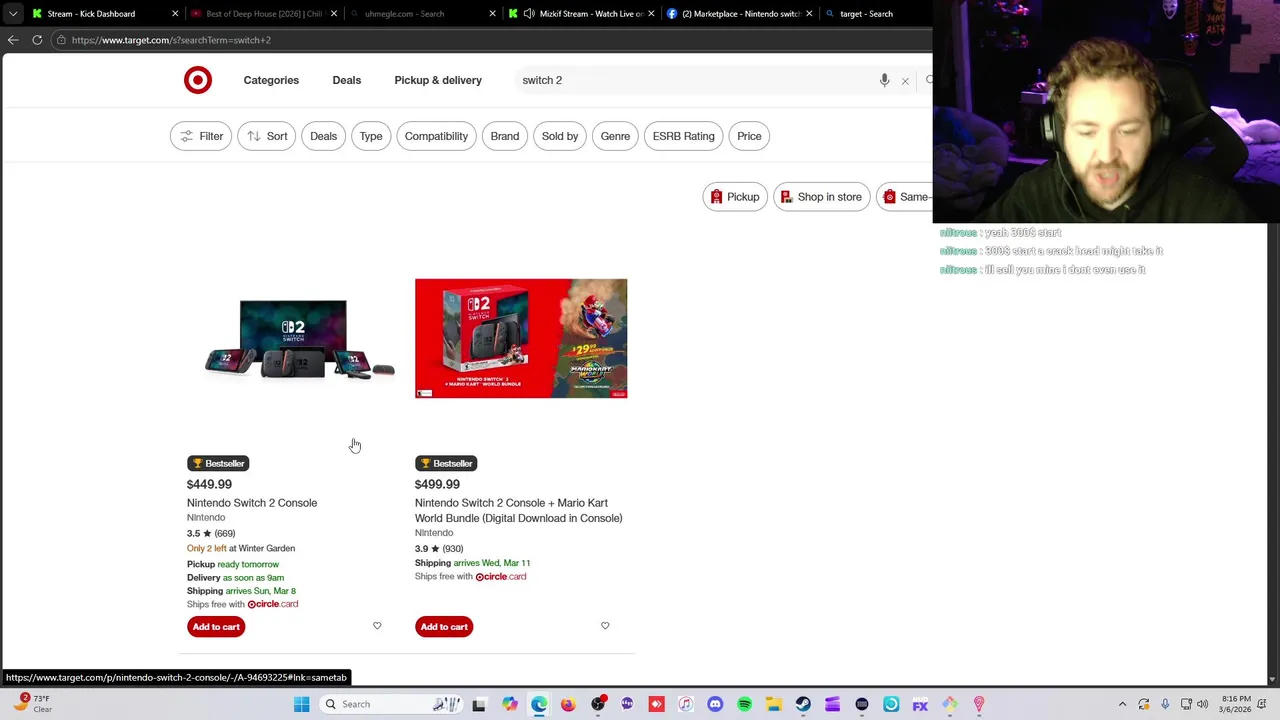Launch Copilot from taskbar
Viewport: 1280px width, 720px height.
point(509,704)
